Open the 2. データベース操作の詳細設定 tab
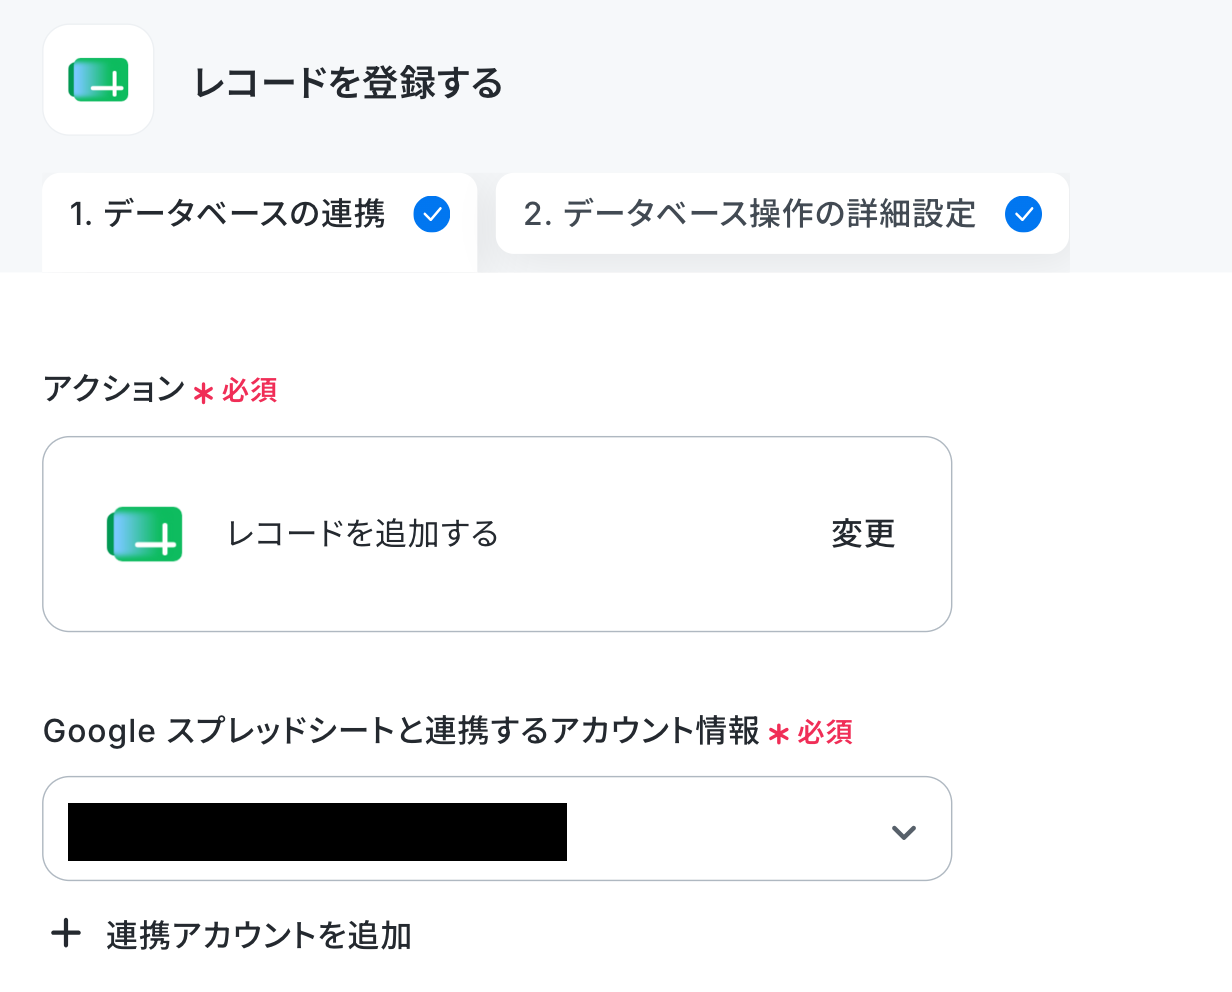 click(782, 213)
